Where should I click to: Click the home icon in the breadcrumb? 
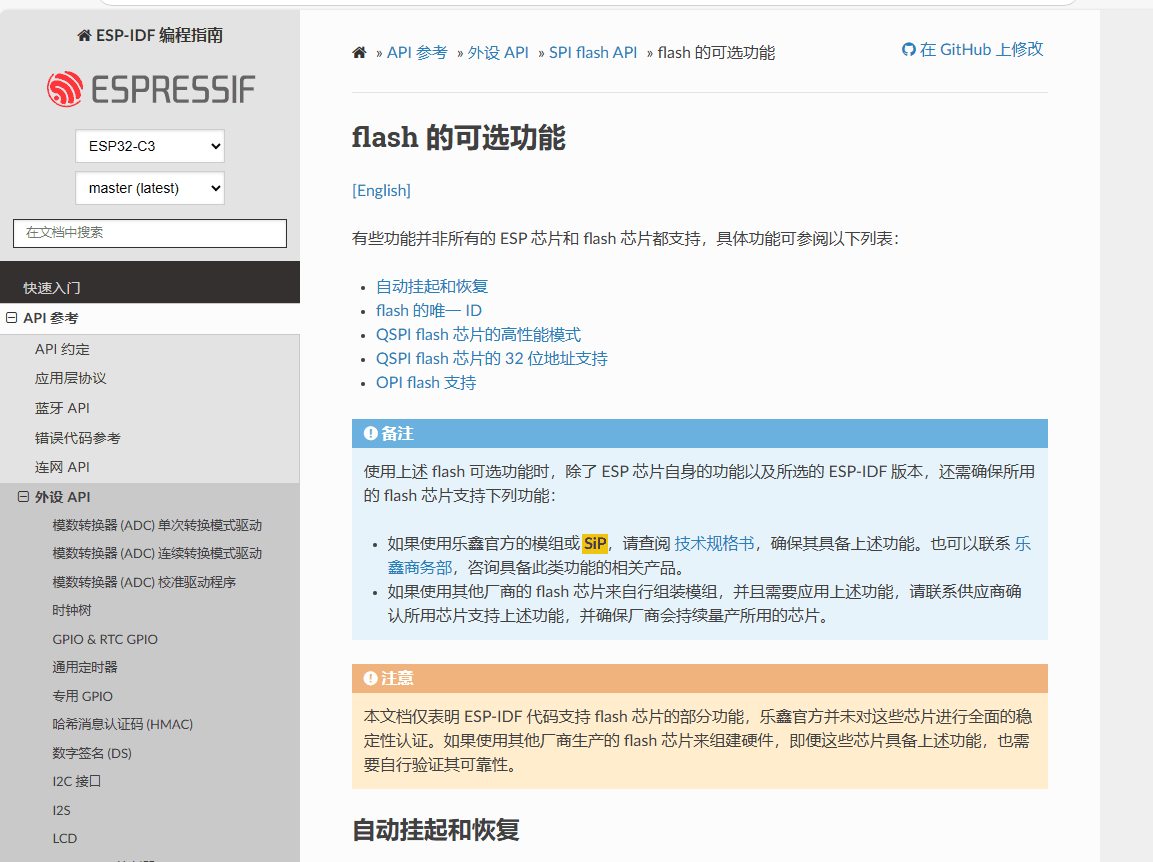point(359,53)
